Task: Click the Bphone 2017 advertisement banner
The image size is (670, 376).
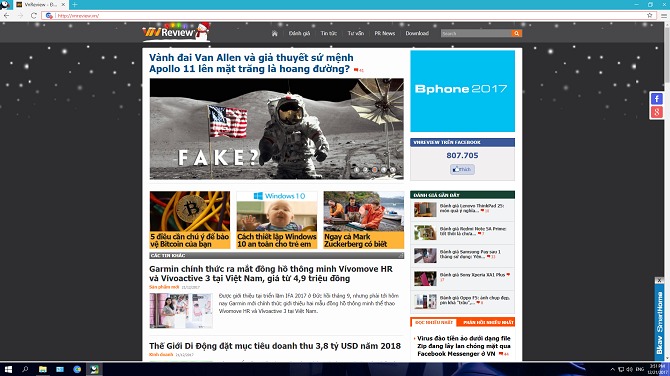Action: pyautogui.click(x=462, y=91)
